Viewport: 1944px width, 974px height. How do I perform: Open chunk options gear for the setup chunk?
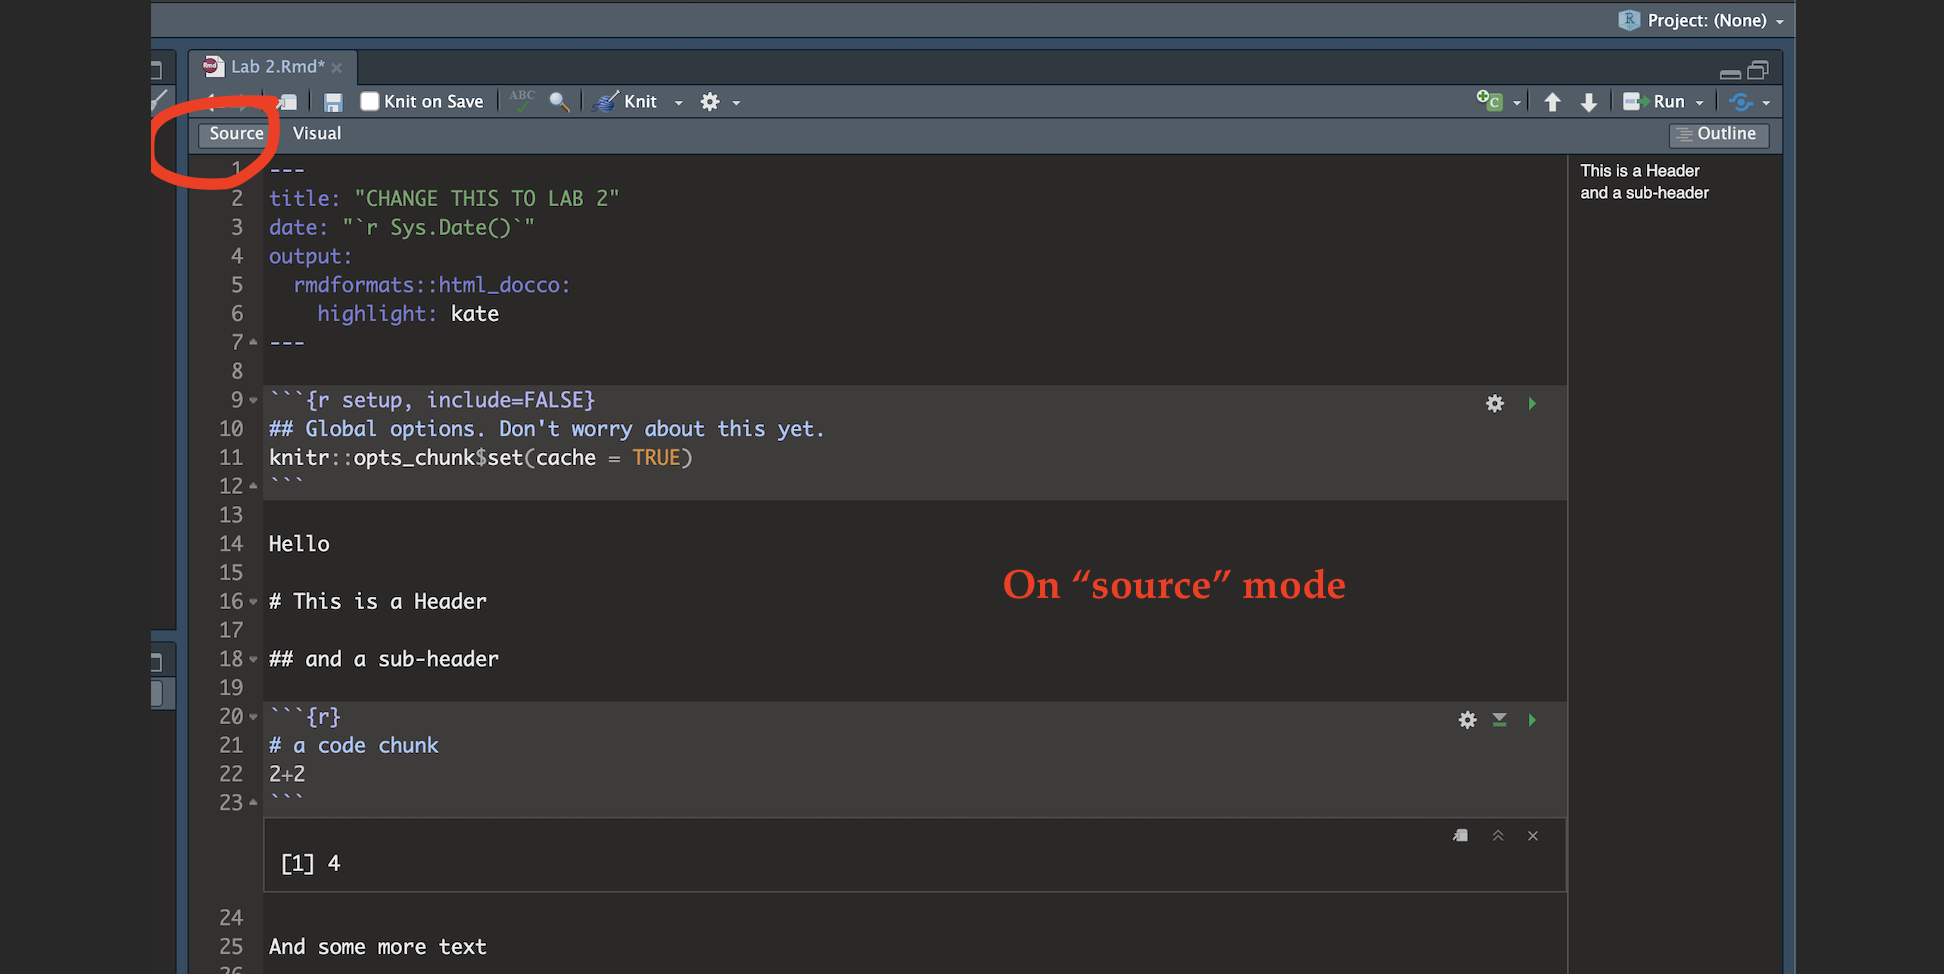click(x=1494, y=404)
